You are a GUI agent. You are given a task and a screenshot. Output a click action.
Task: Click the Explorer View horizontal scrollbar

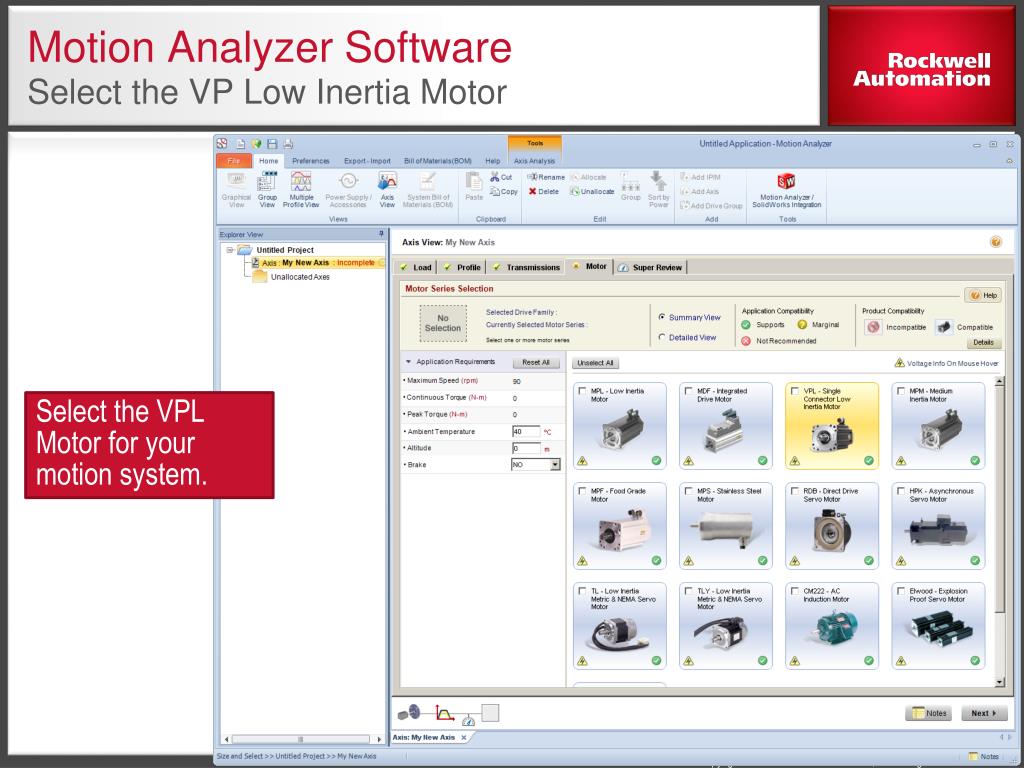tap(300, 739)
